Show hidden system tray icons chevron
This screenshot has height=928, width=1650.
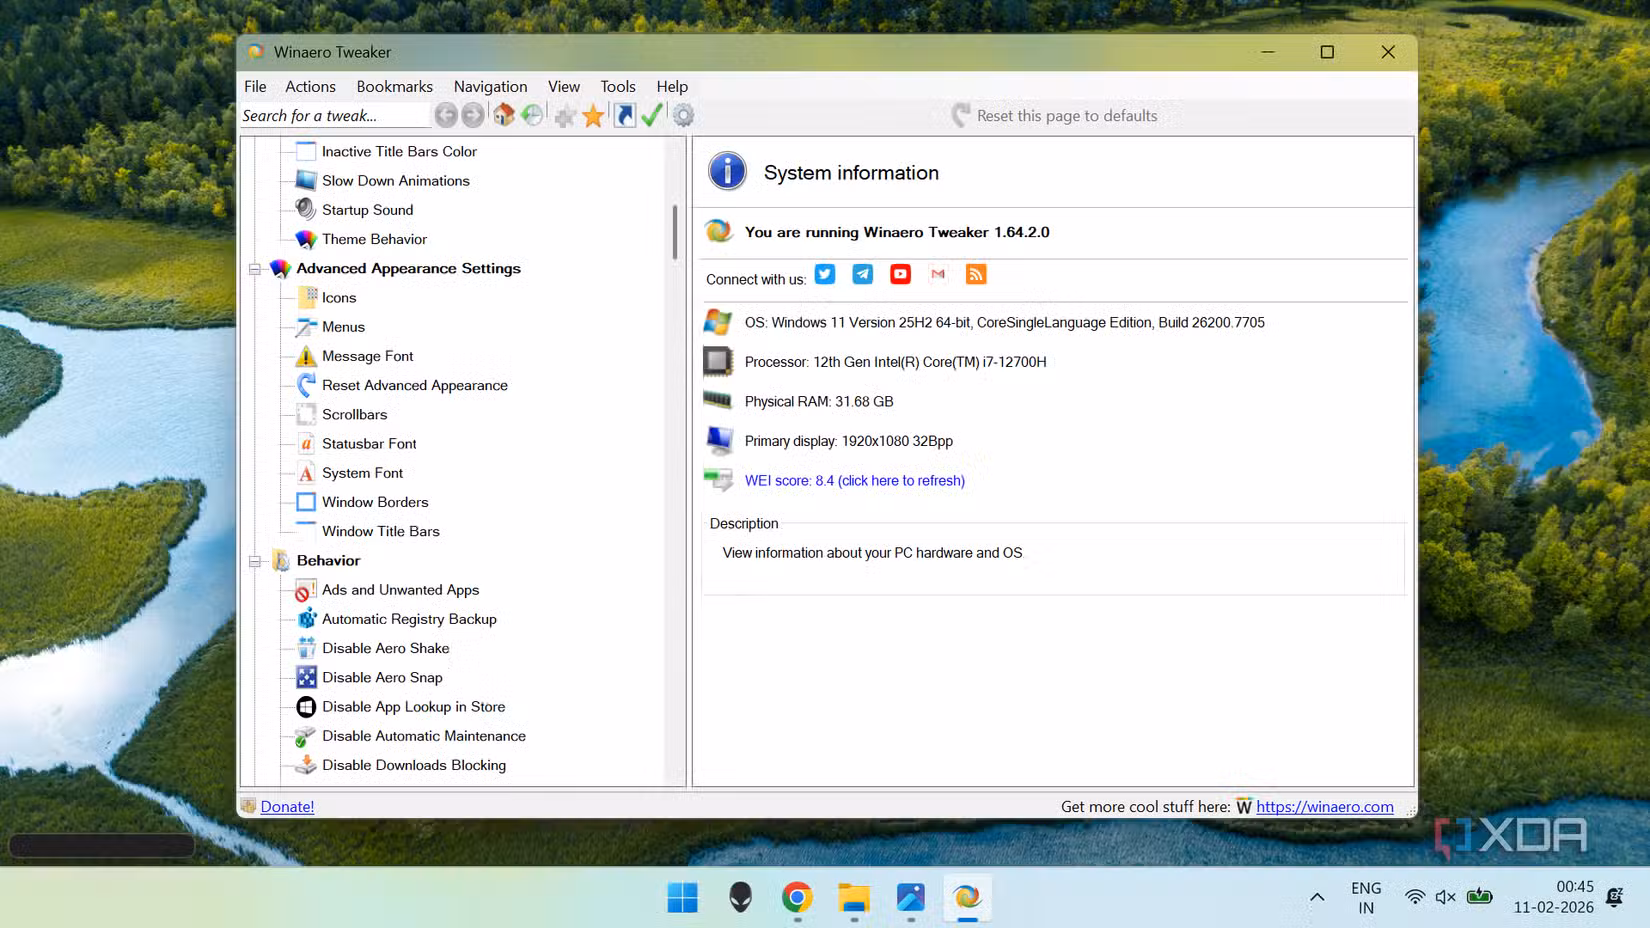coord(1317,897)
